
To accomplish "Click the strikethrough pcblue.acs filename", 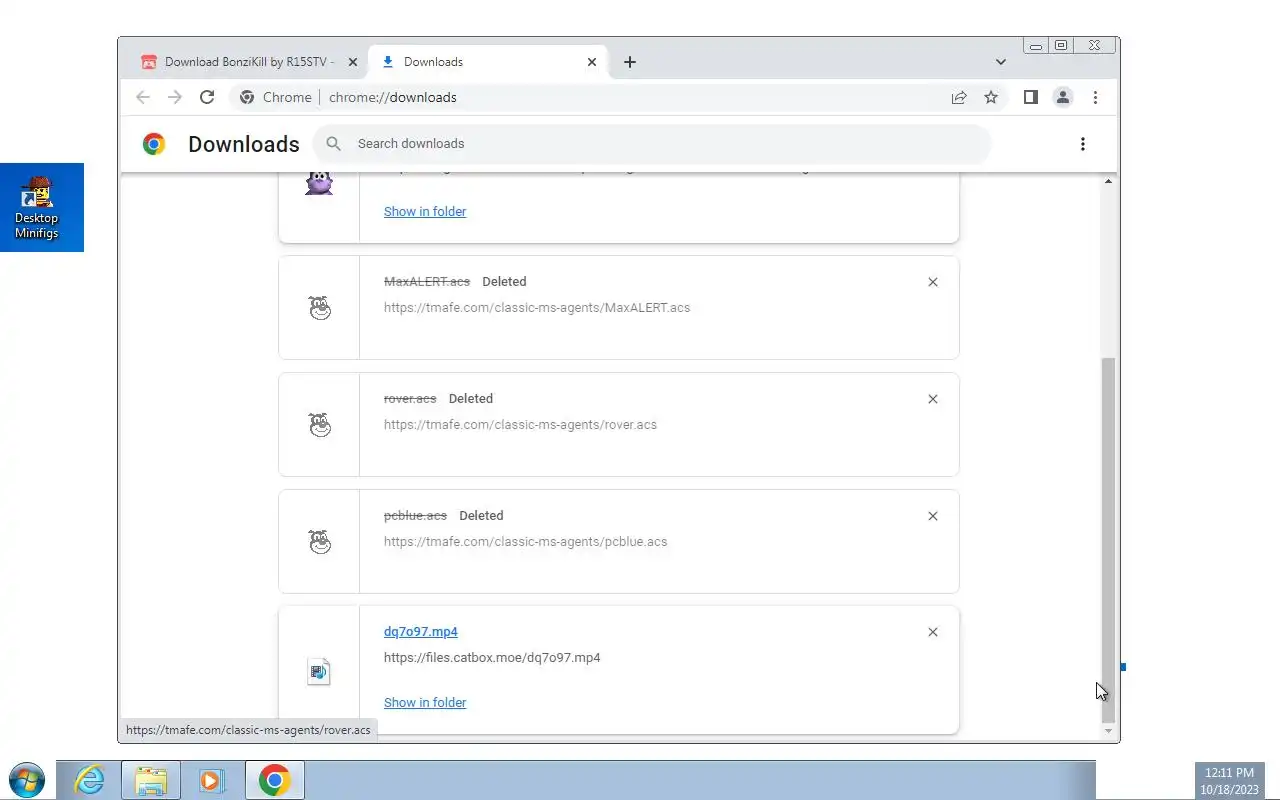I will click(x=415, y=516).
